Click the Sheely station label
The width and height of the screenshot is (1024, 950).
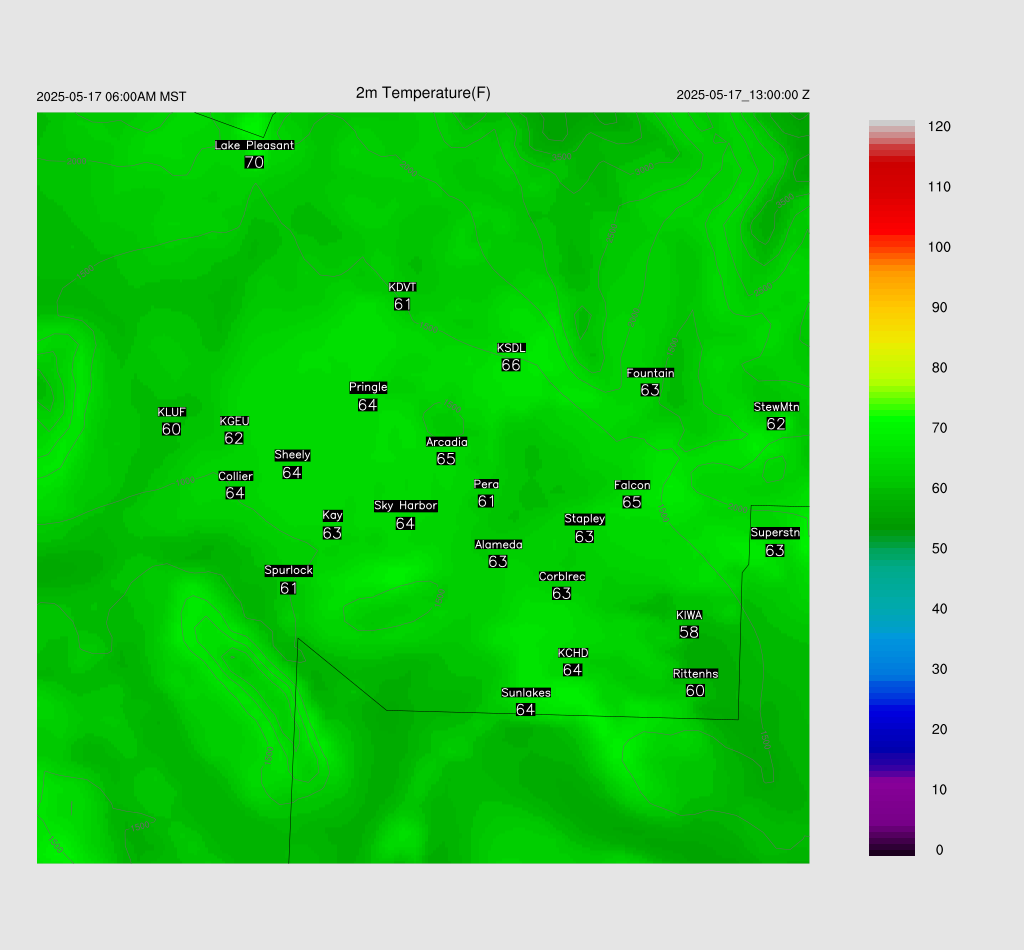(293, 455)
